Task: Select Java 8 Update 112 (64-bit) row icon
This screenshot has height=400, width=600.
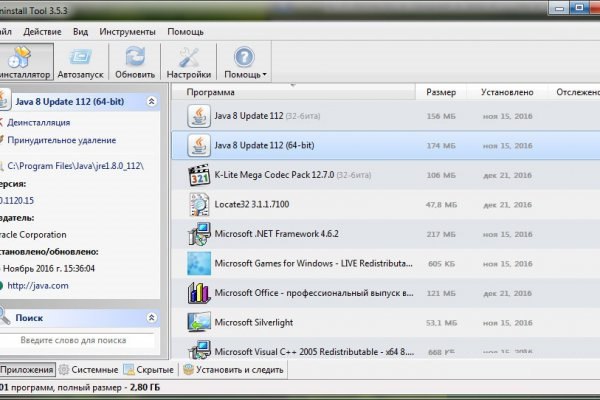Action: (199, 145)
